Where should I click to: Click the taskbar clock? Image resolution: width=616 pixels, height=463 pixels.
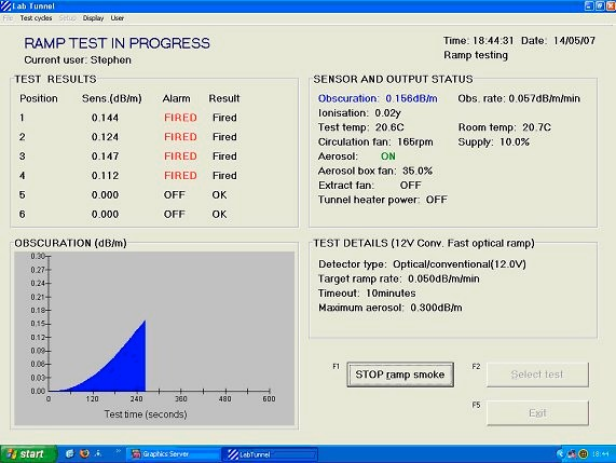(x=601, y=454)
